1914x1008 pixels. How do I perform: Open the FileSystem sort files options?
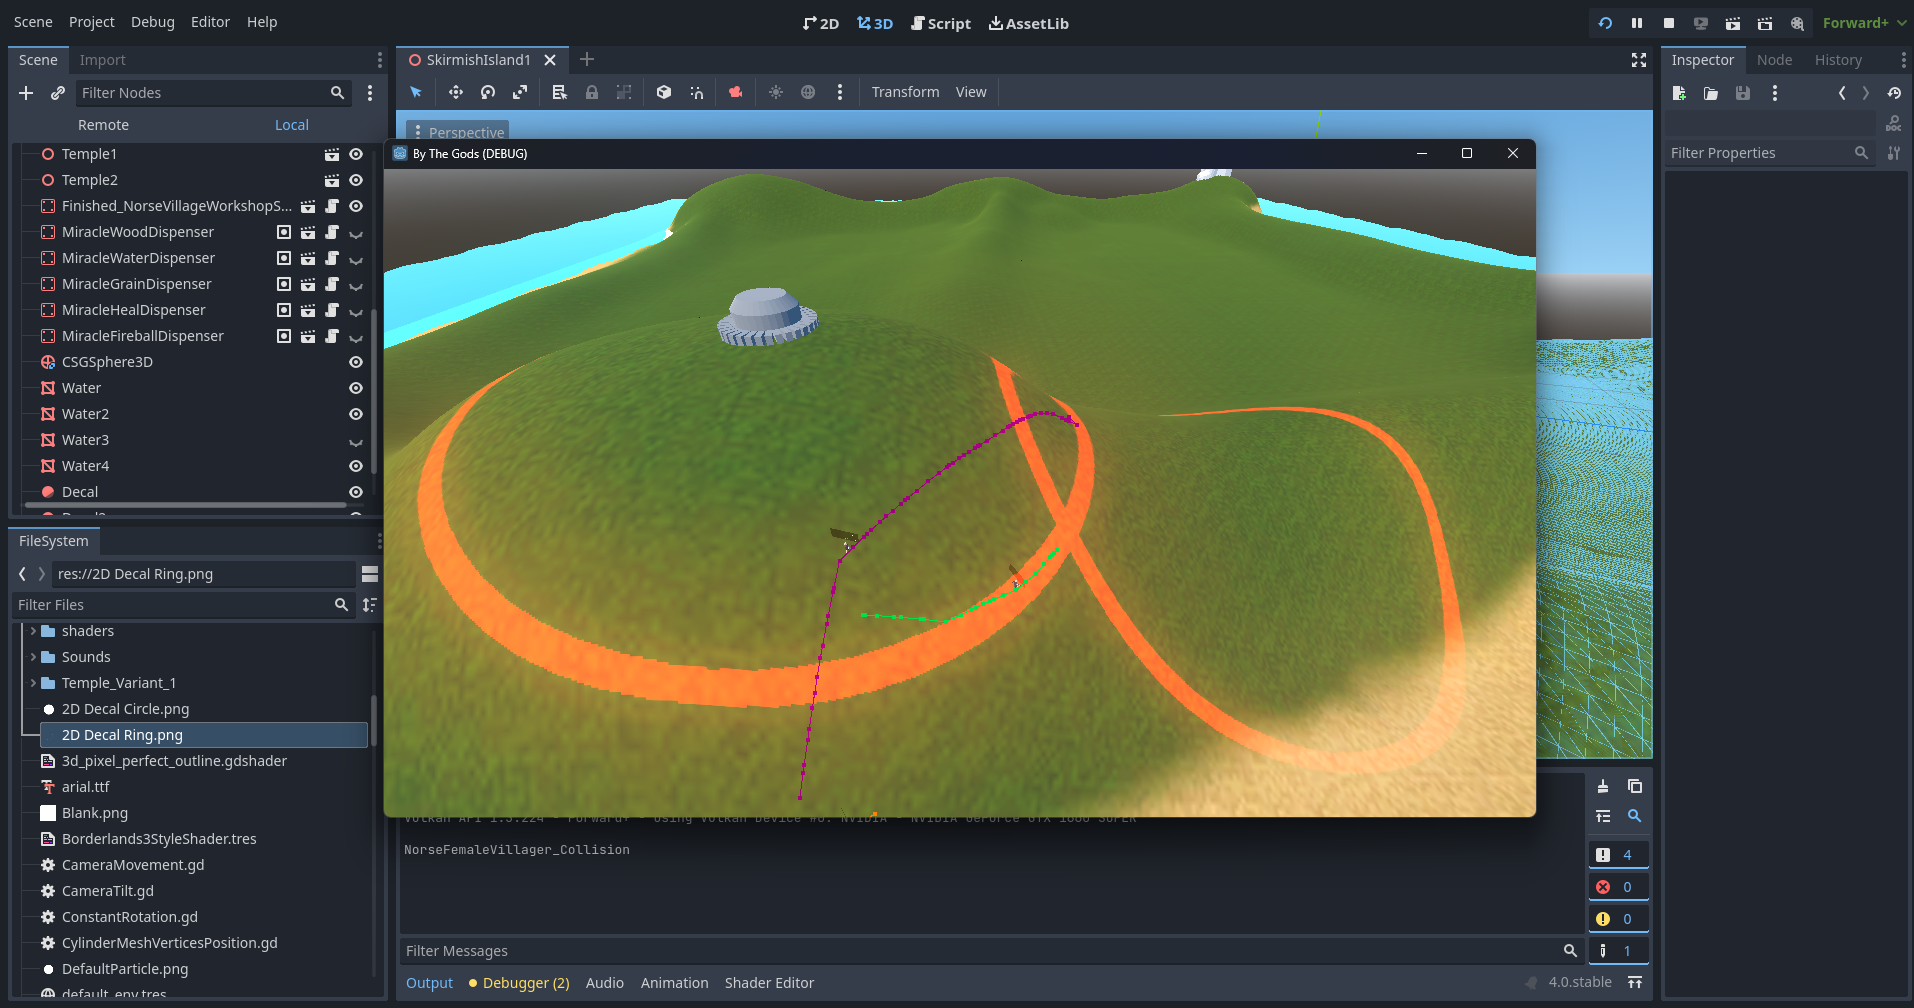[x=370, y=605]
